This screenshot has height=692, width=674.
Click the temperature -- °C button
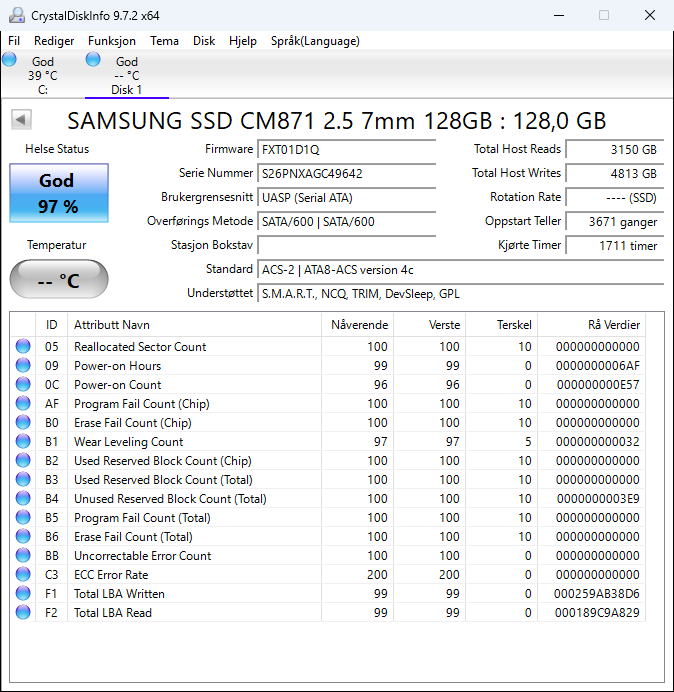coord(59,279)
